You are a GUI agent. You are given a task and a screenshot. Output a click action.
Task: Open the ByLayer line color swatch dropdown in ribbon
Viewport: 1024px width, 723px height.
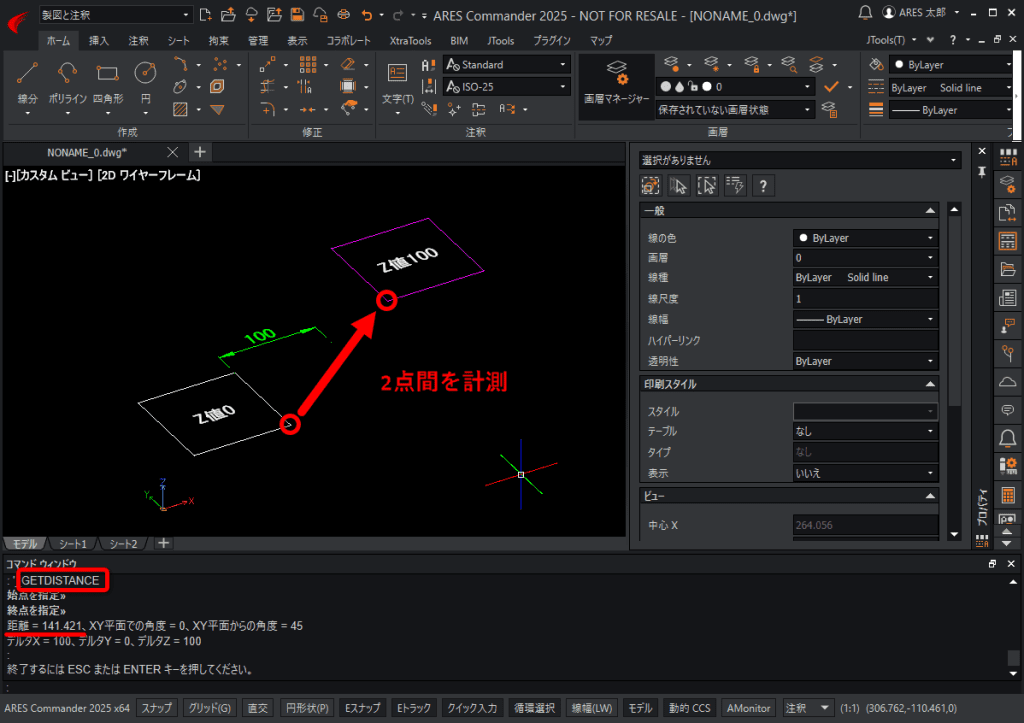(951, 65)
